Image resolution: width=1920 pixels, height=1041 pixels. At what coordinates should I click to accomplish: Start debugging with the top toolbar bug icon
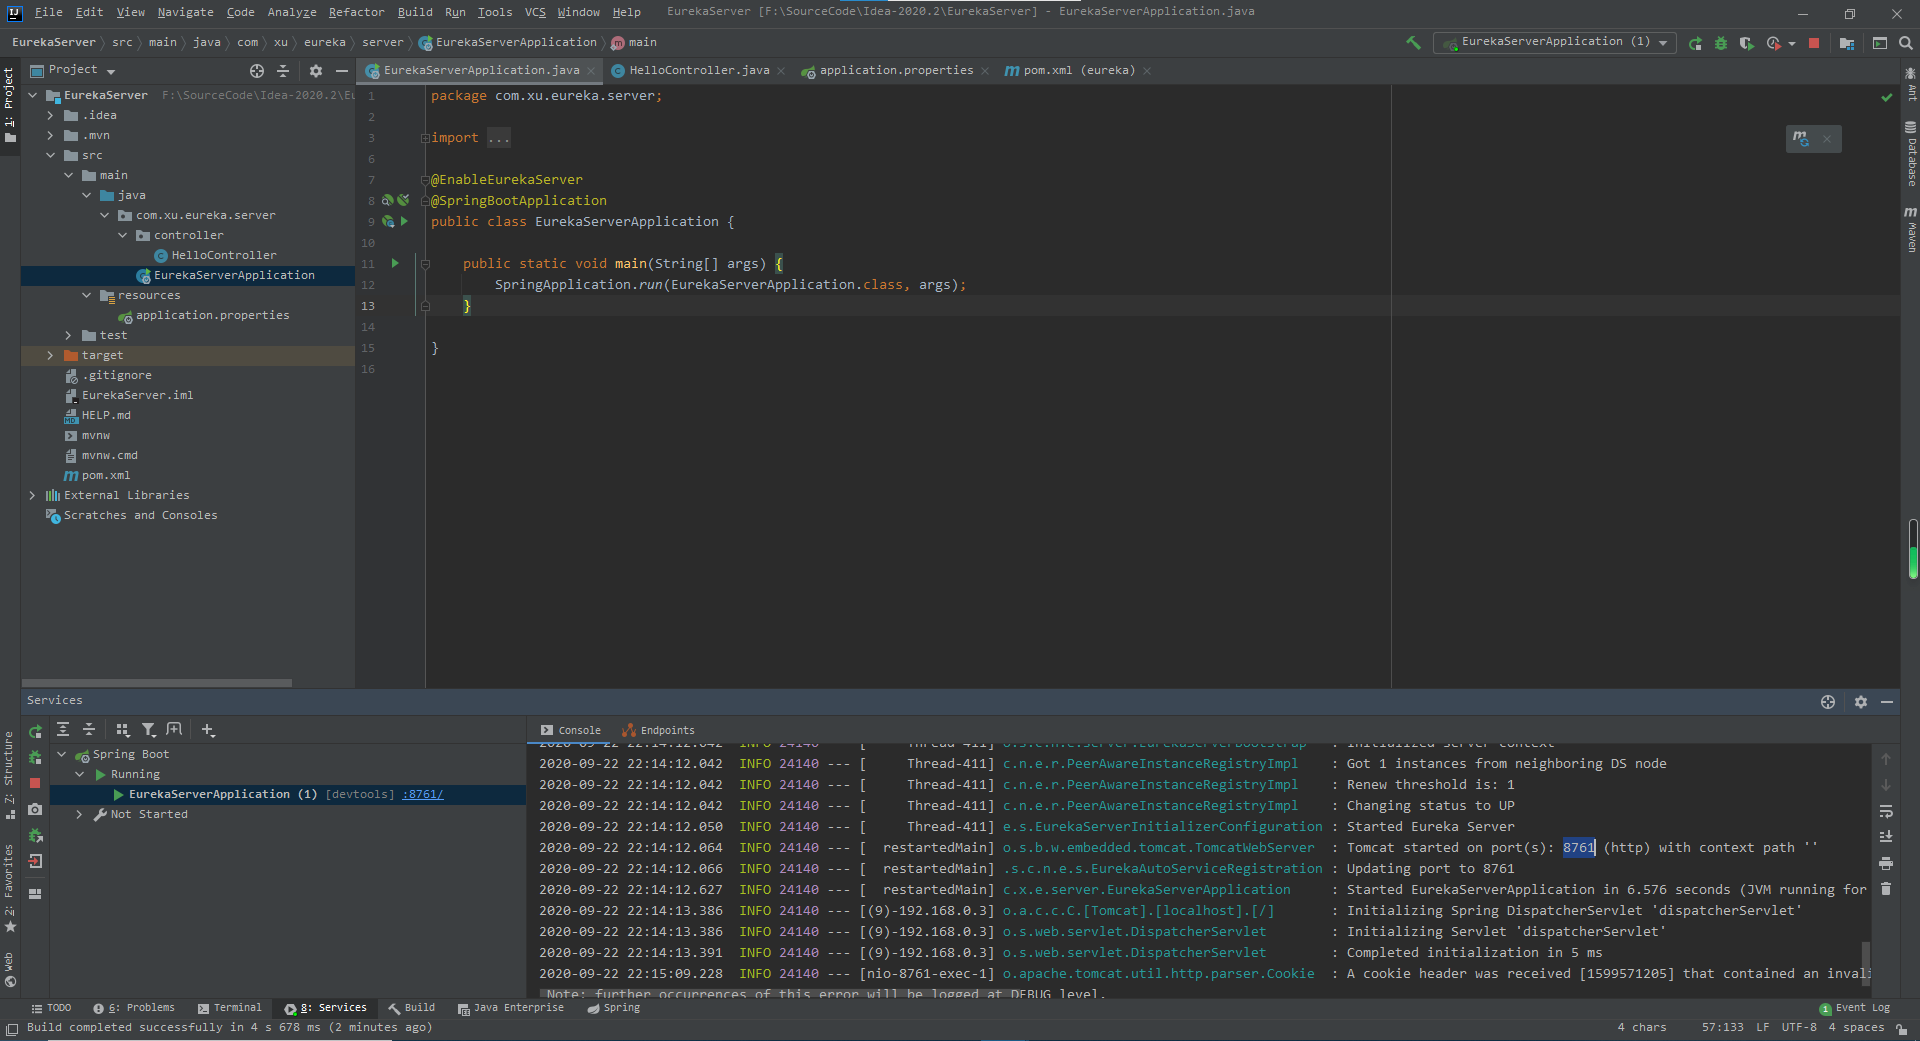[x=1721, y=43]
